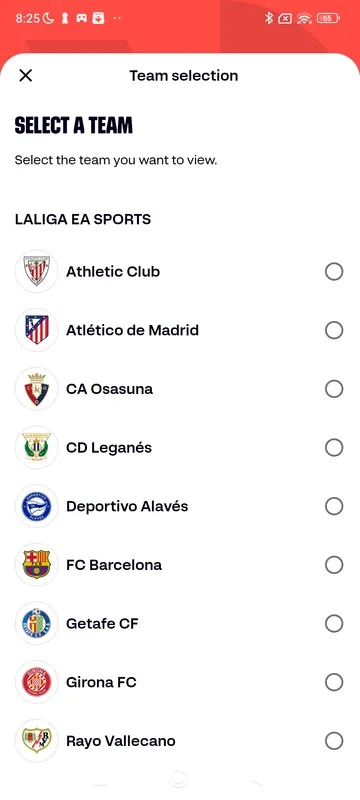Click the CA Osasuna team name
Screen dimensions: 360x800
point(110,389)
